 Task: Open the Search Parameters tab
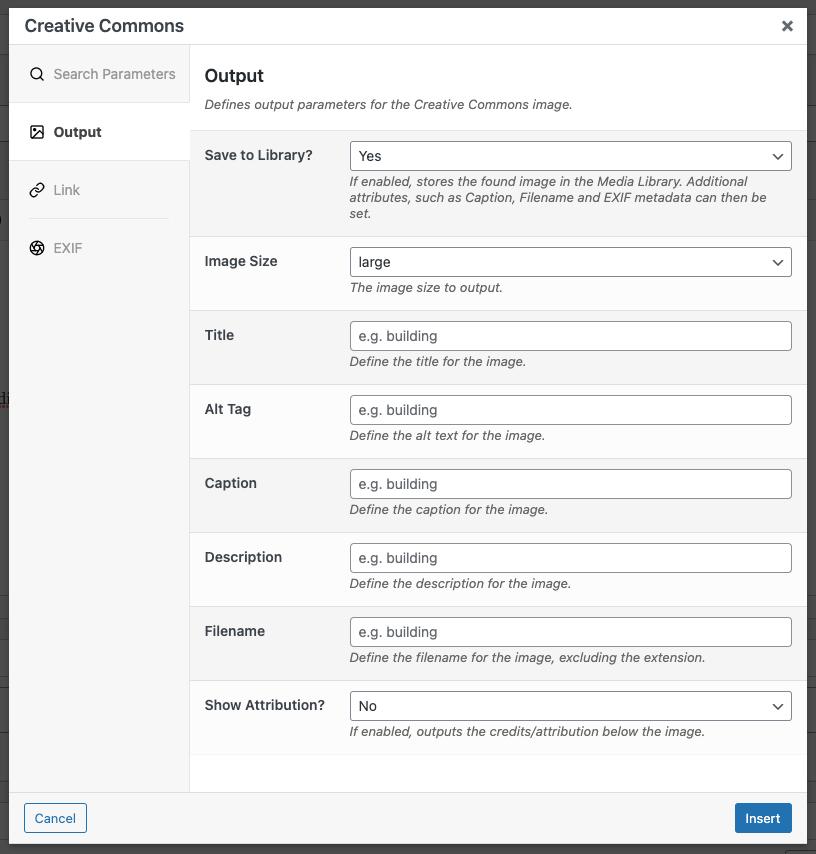(x=99, y=74)
